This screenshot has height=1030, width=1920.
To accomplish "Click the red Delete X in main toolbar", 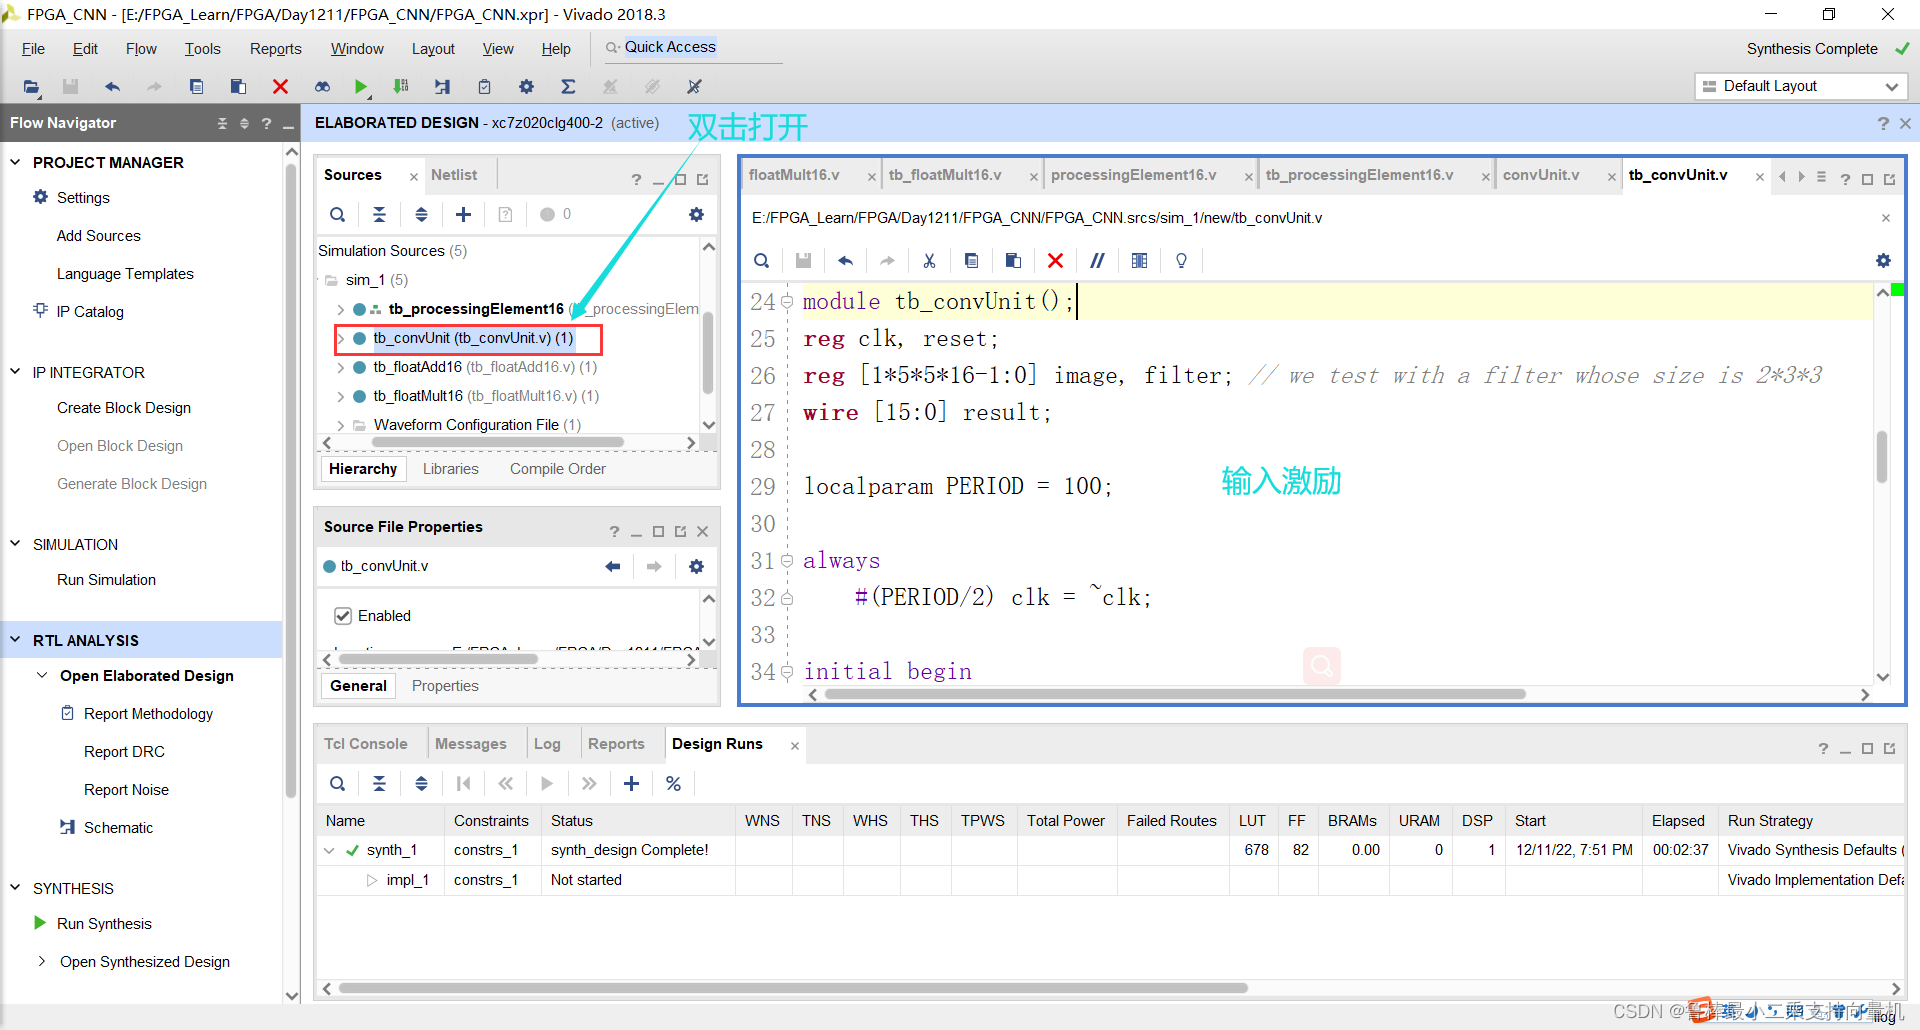I will [x=280, y=87].
